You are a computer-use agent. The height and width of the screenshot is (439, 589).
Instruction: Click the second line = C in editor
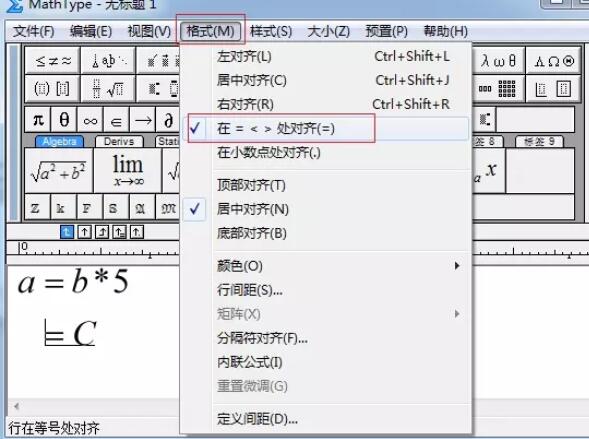pos(70,333)
